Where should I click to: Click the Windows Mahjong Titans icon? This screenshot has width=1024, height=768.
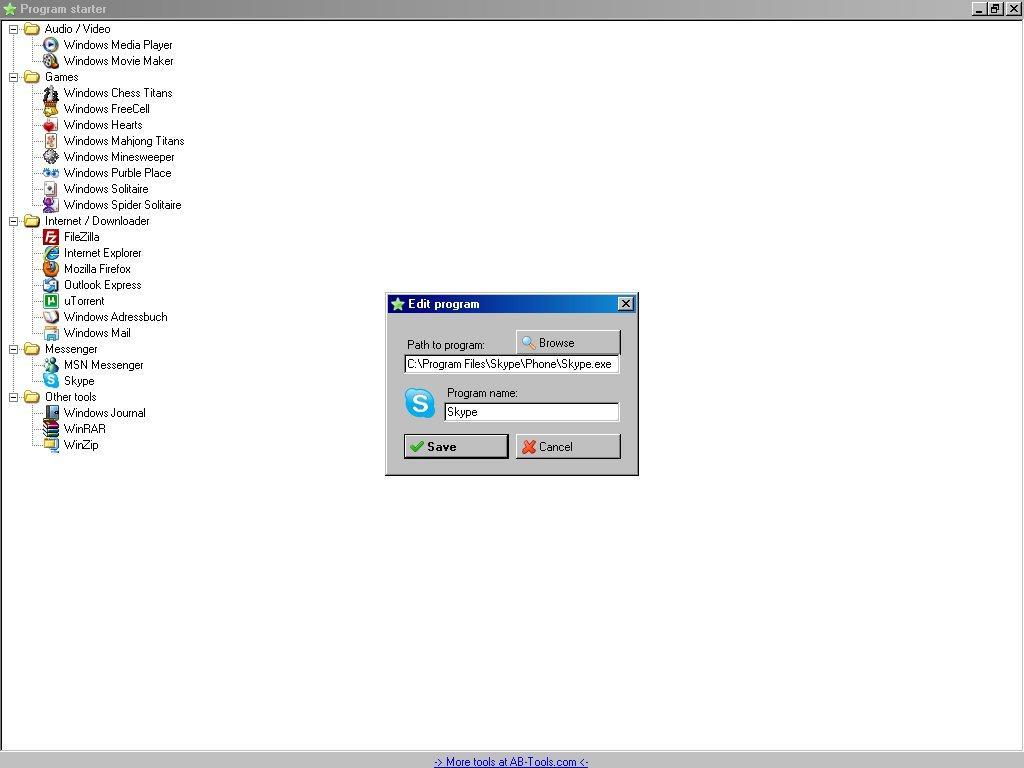51,141
